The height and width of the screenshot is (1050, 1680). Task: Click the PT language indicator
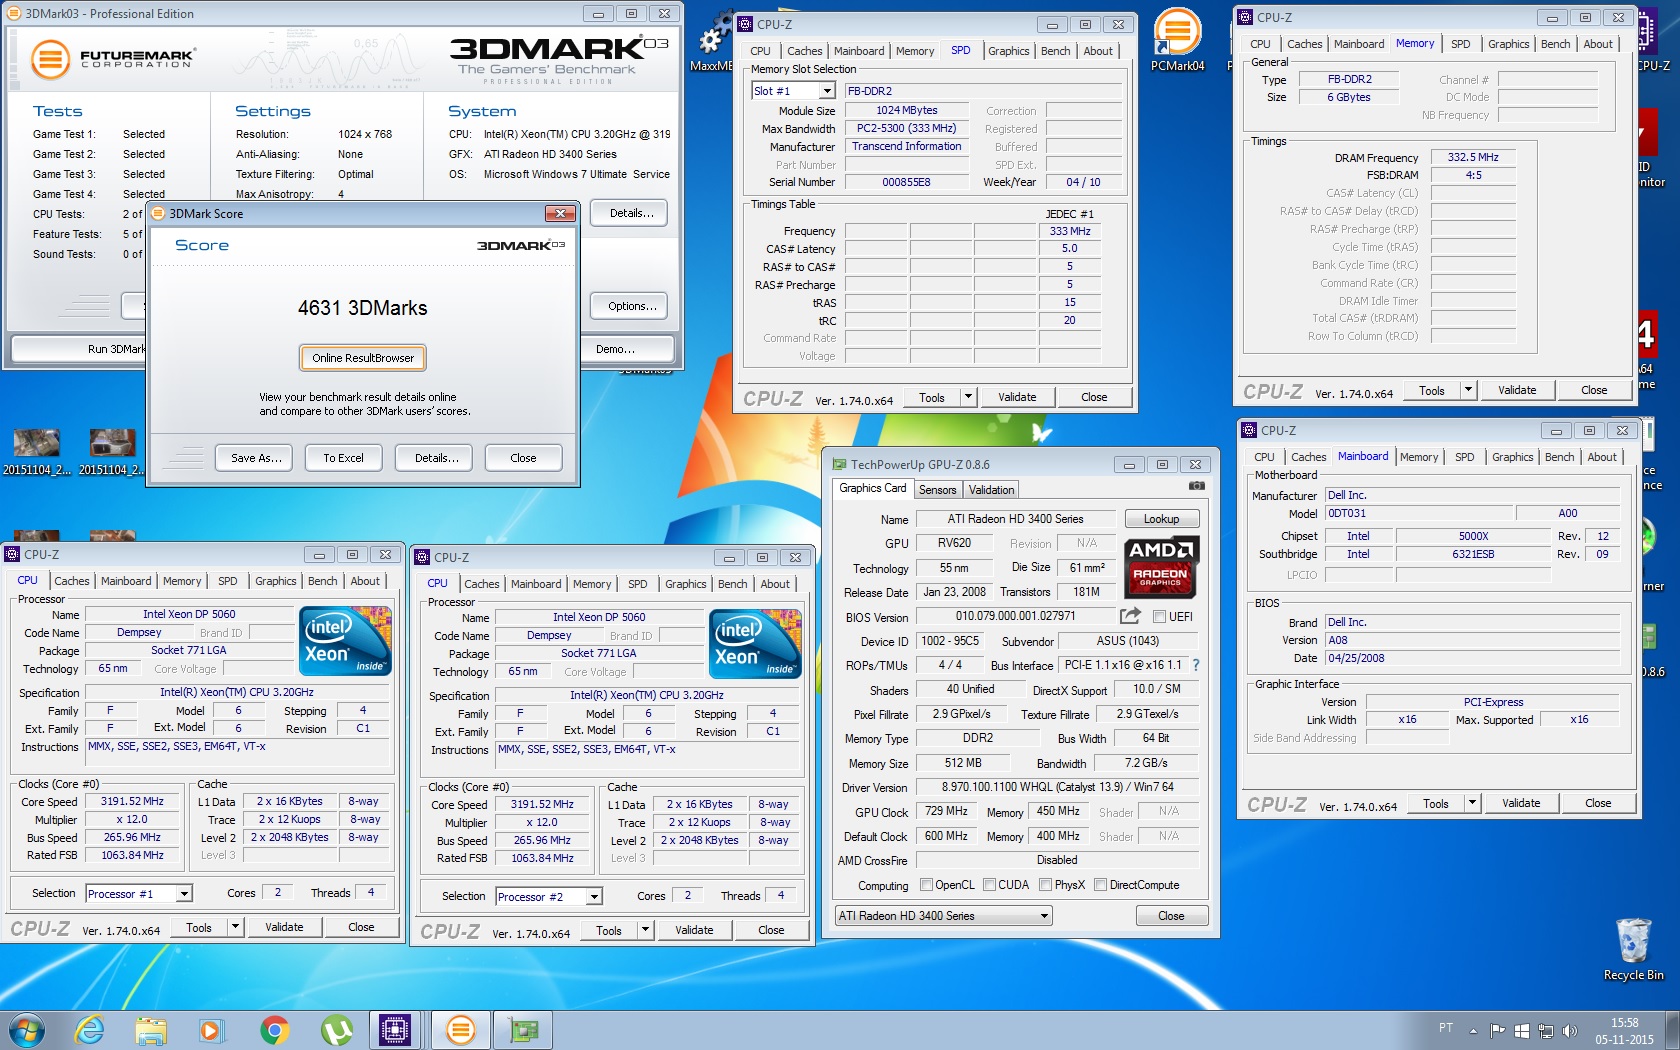(1445, 1028)
